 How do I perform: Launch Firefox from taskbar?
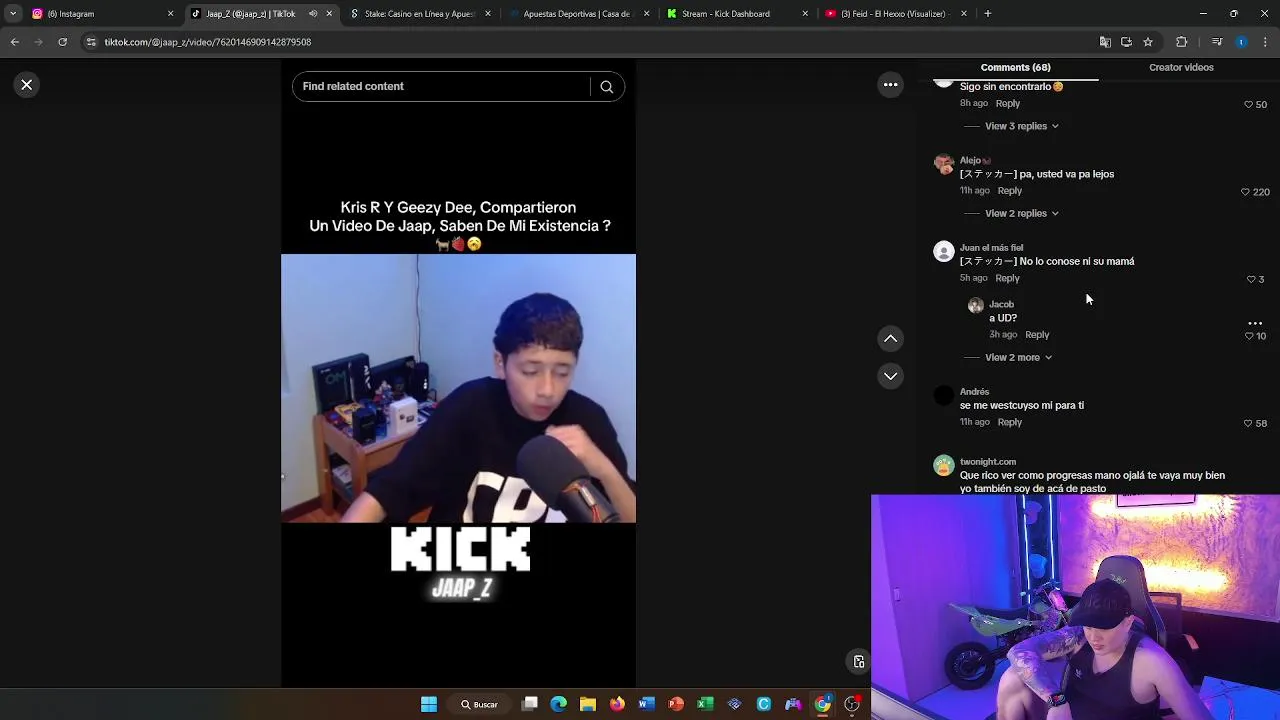(x=617, y=704)
